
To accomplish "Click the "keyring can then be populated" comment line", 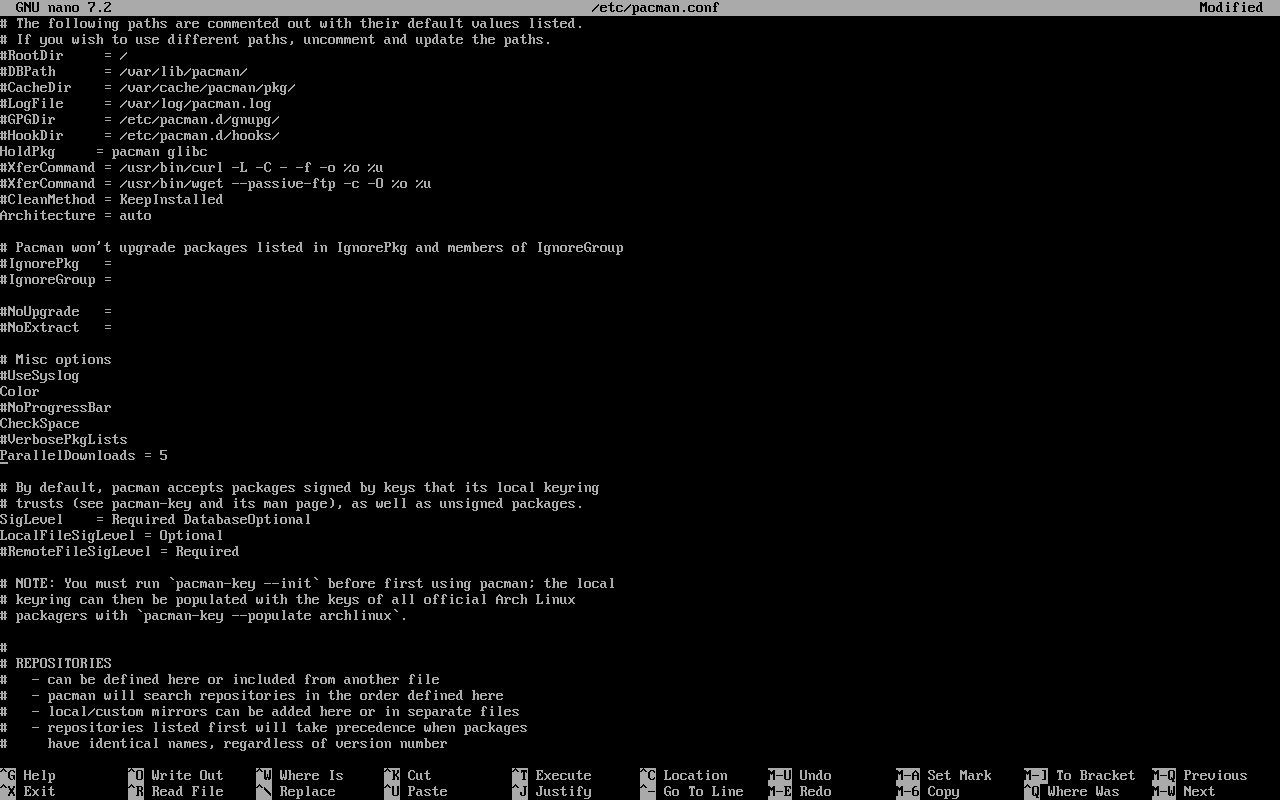I will pos(288,599).
